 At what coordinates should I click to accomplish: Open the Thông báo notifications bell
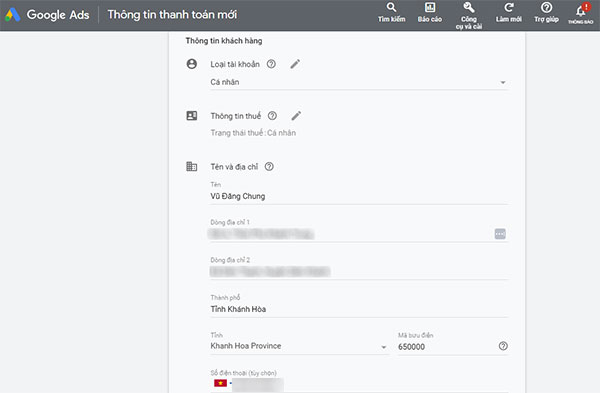tap(581, 13)
